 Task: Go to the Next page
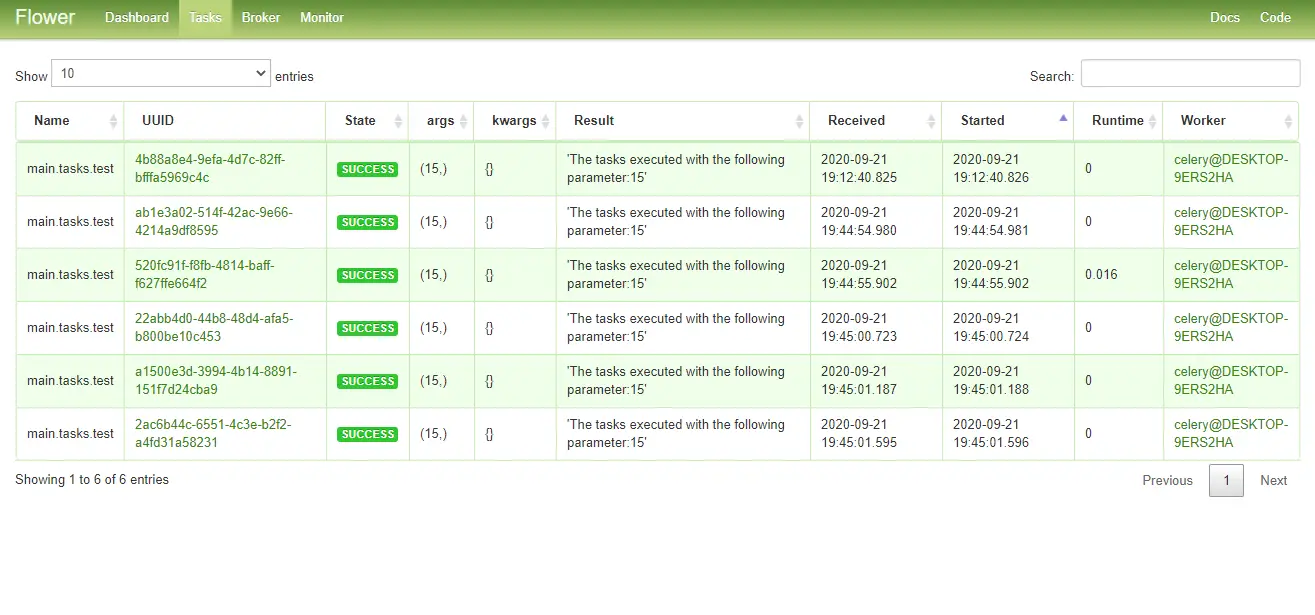click(x=1273, y=480)
